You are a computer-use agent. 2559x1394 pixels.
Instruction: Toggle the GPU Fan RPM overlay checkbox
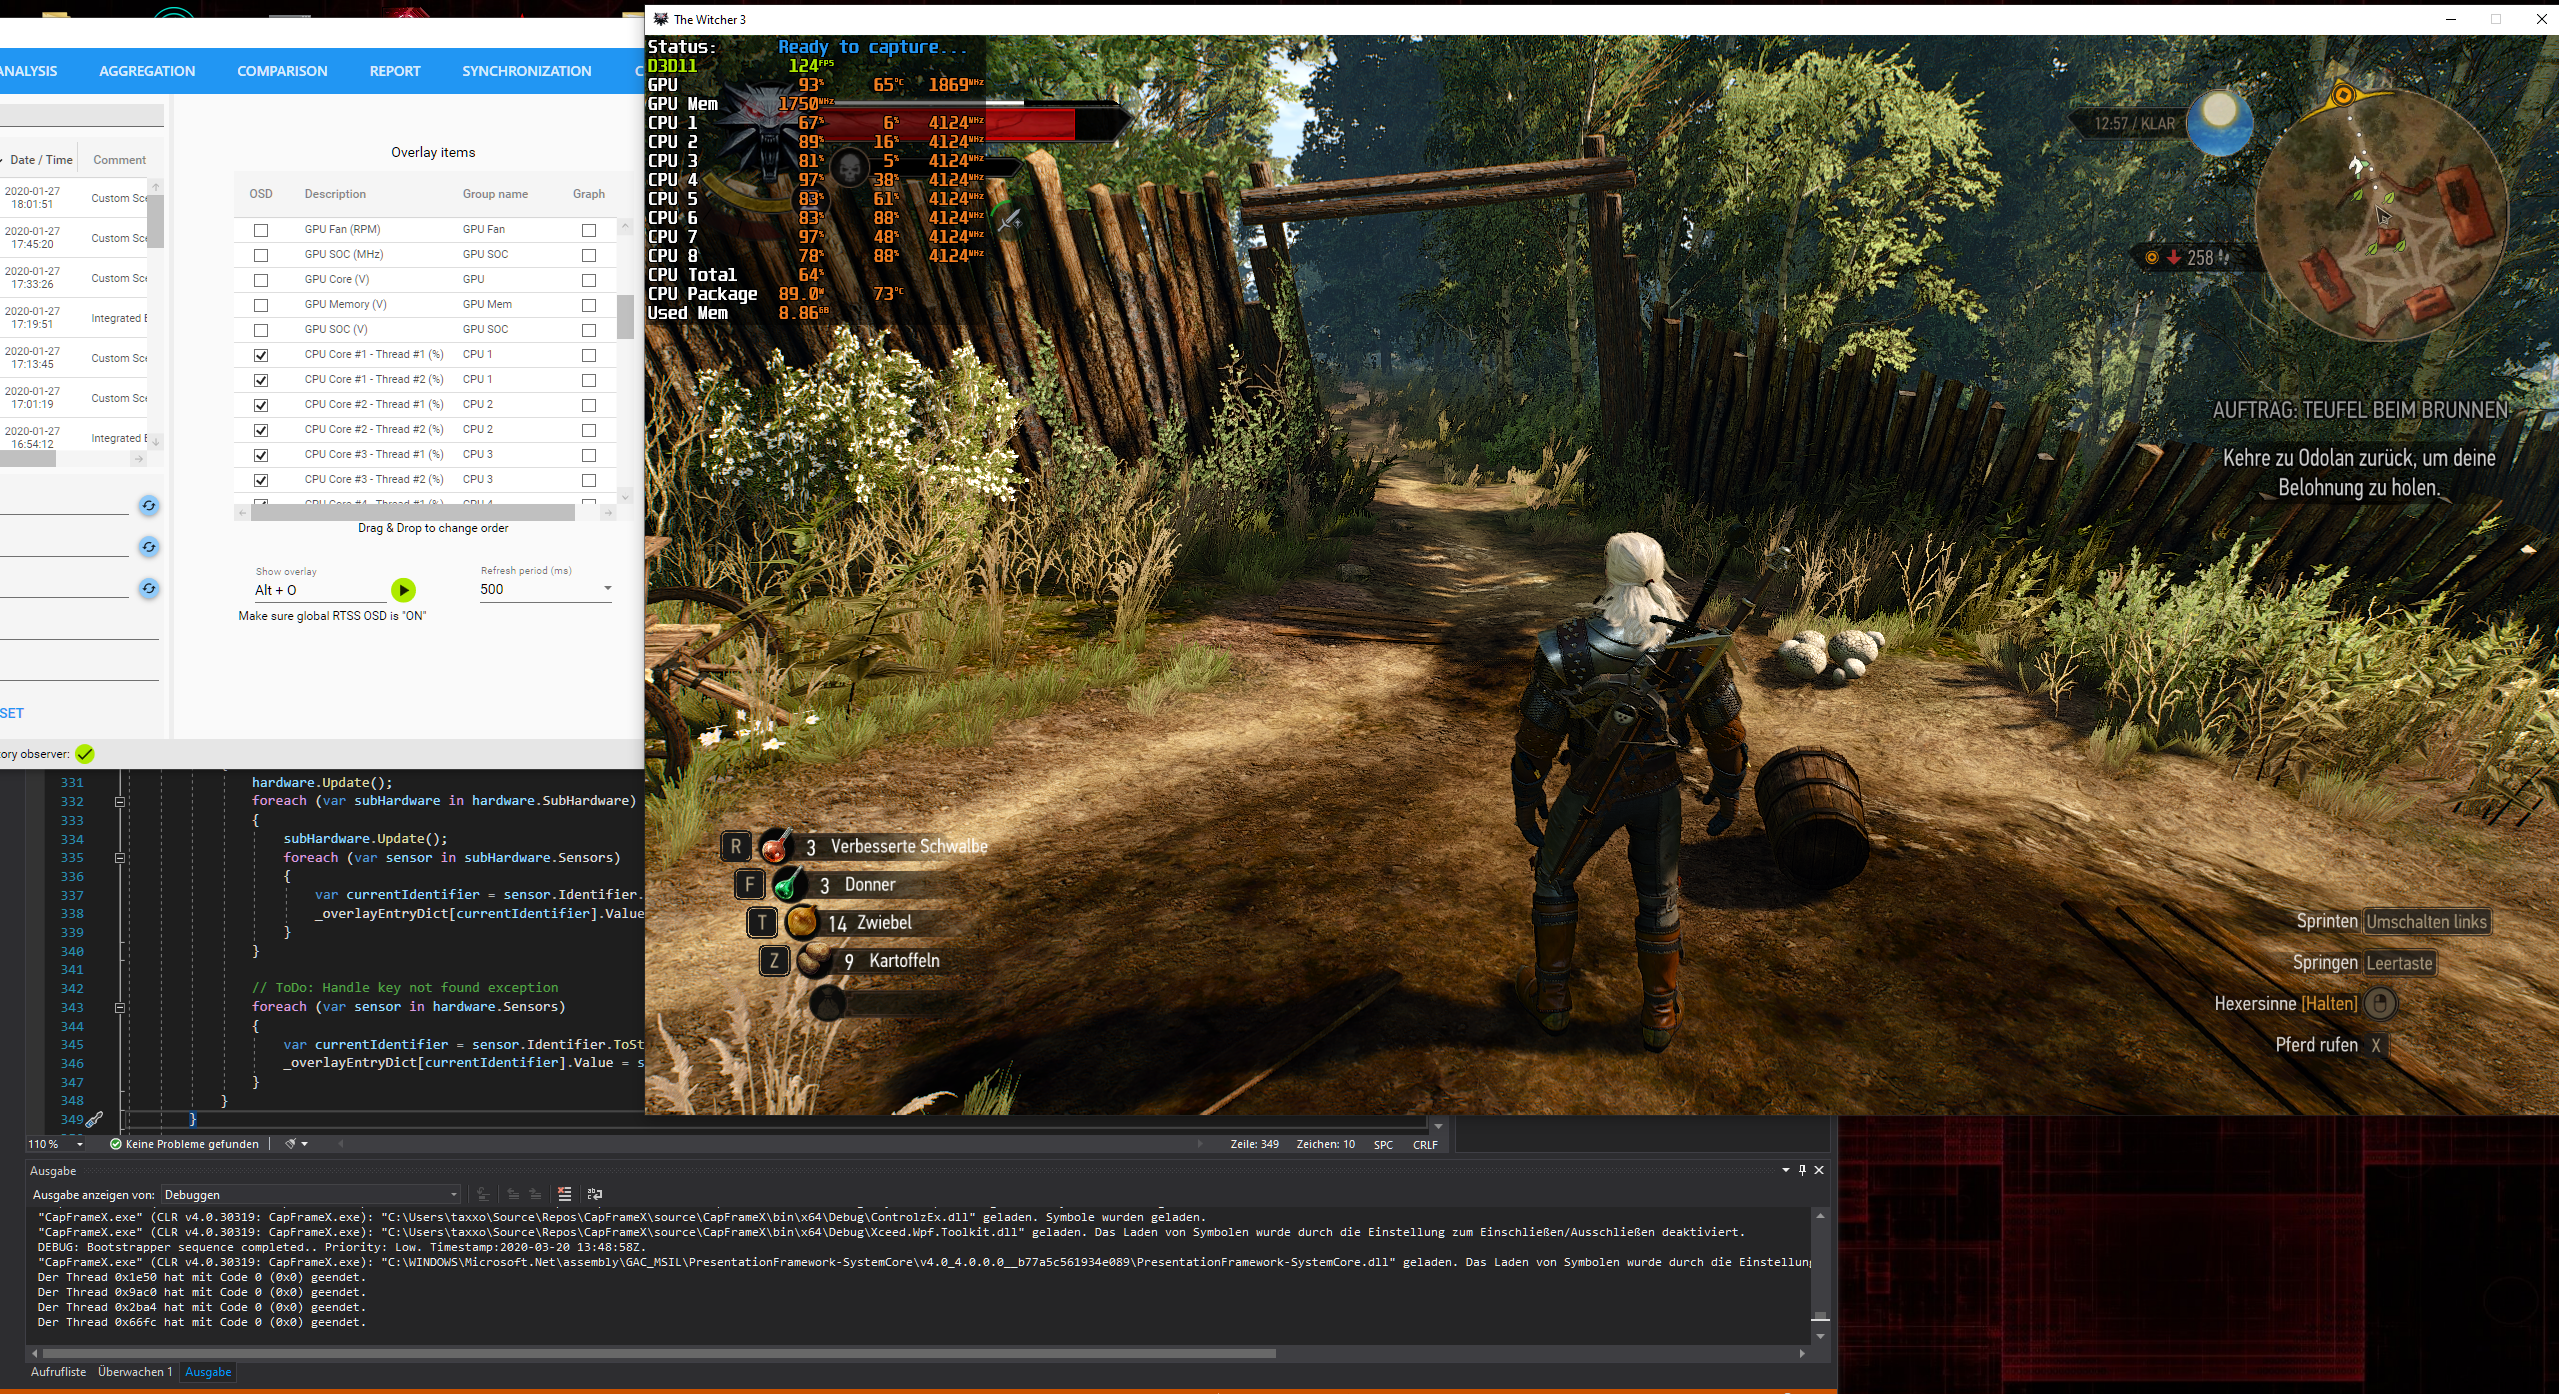click(x=259, y=228)
